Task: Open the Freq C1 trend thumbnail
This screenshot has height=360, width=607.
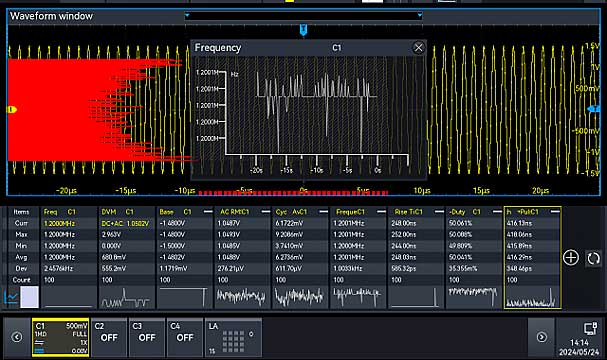Action: coord(69,297)
